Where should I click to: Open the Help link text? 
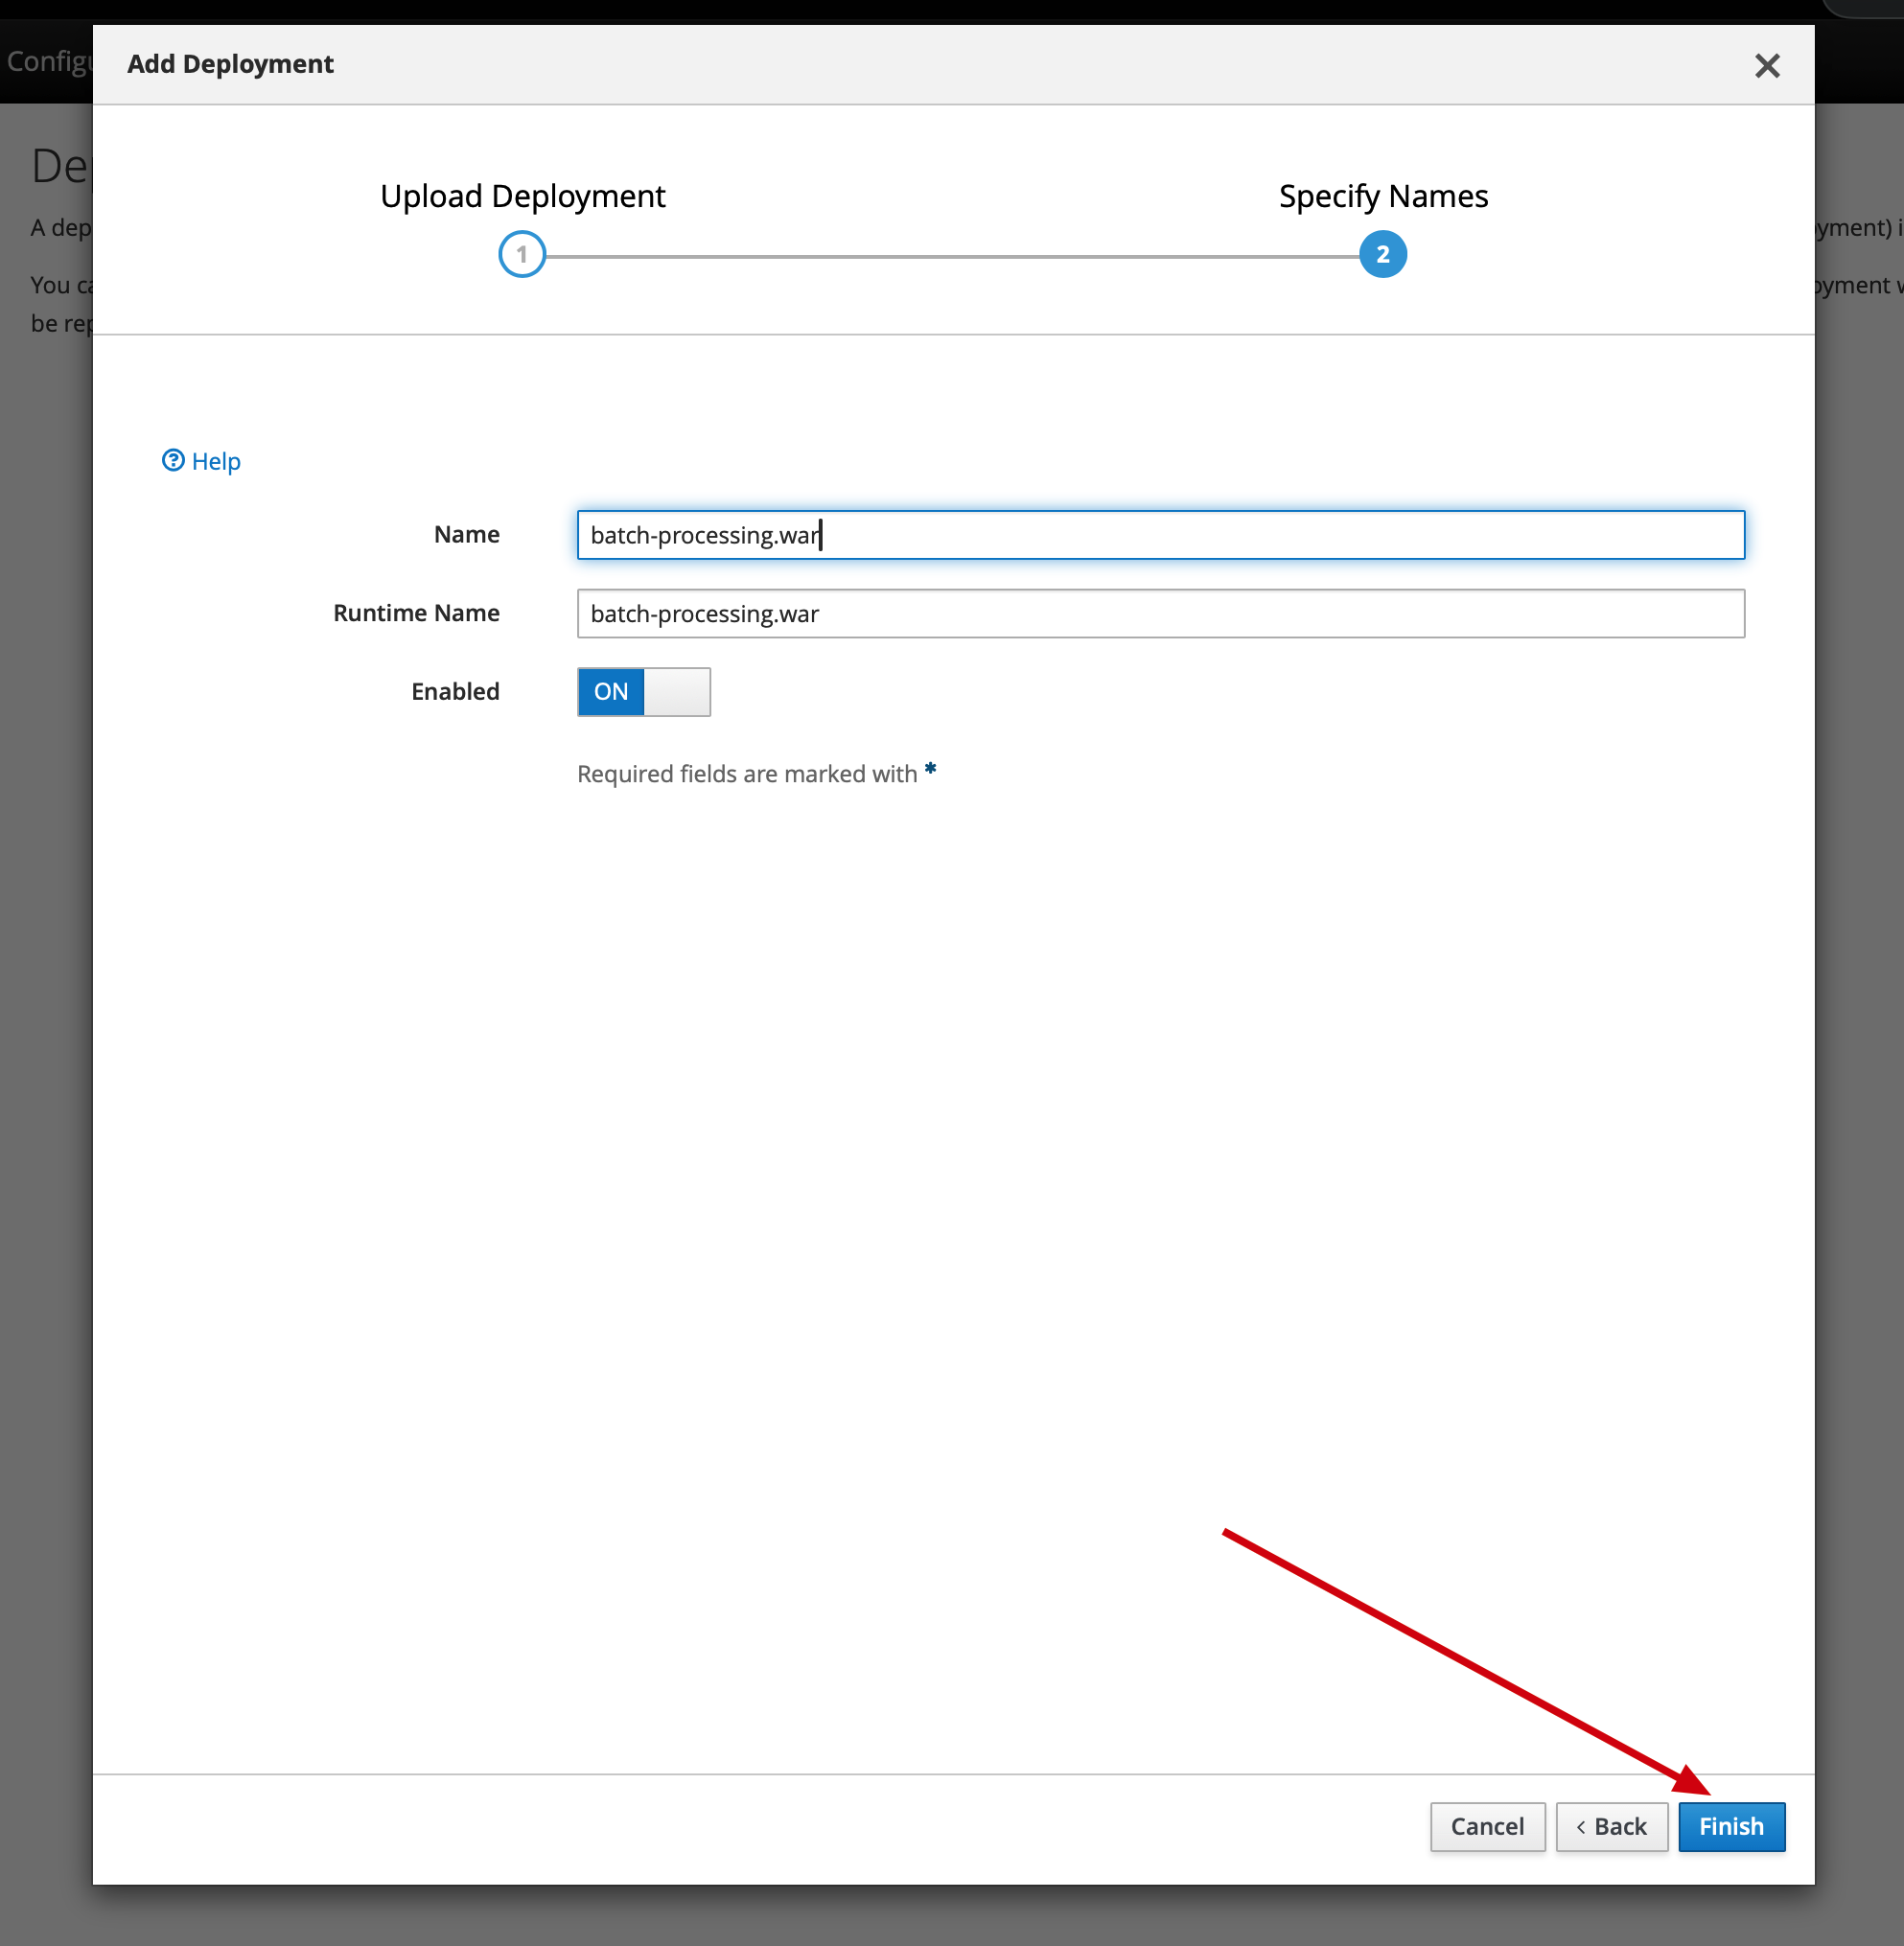[216, 462]
